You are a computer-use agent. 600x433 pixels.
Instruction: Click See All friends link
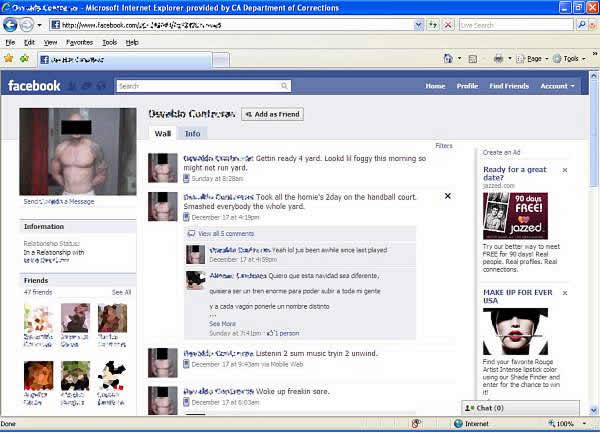tap(121, 292)
